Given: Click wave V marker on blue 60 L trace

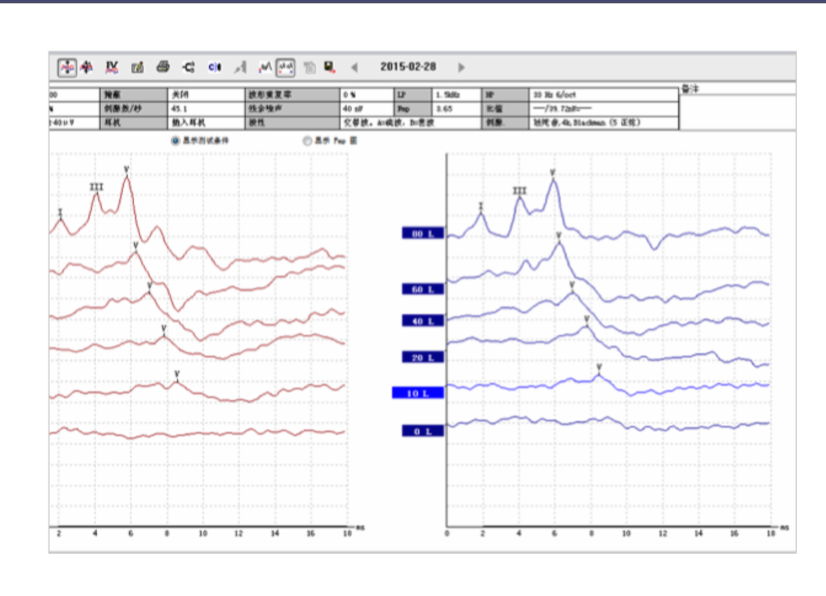Looking at the screenshot, I should 559,237.
